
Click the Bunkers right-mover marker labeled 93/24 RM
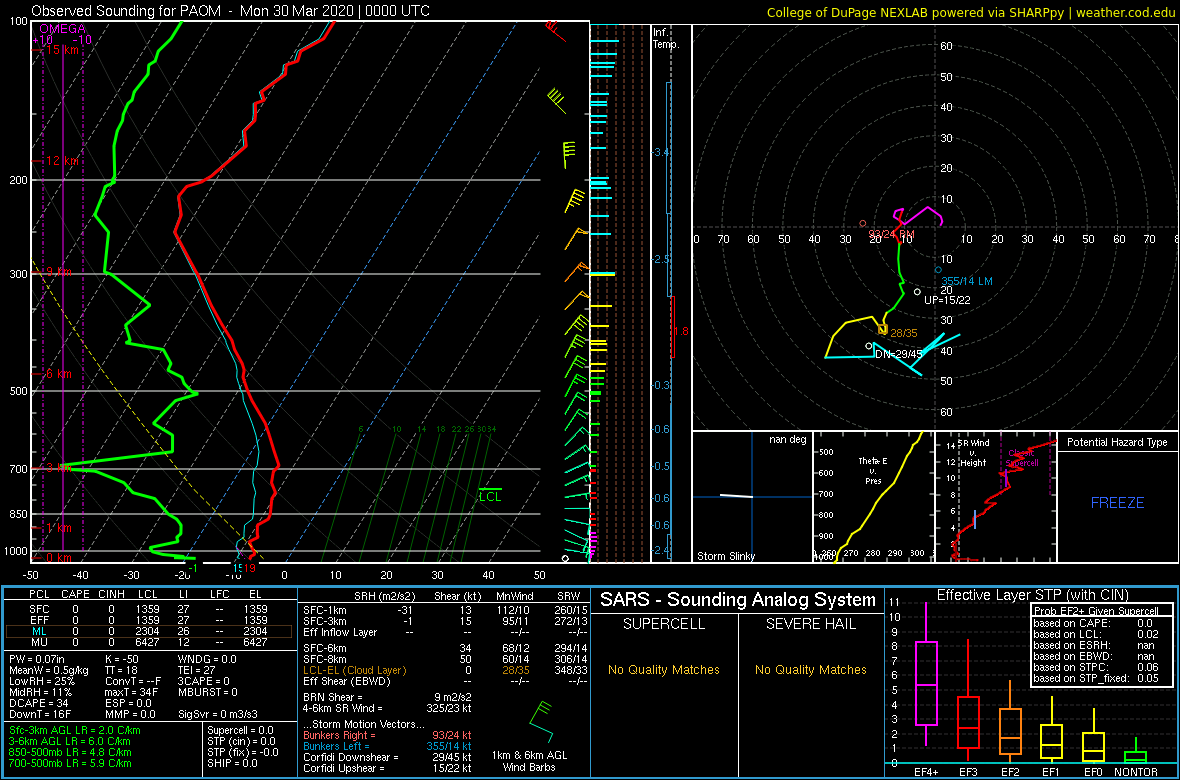(862, 224)
